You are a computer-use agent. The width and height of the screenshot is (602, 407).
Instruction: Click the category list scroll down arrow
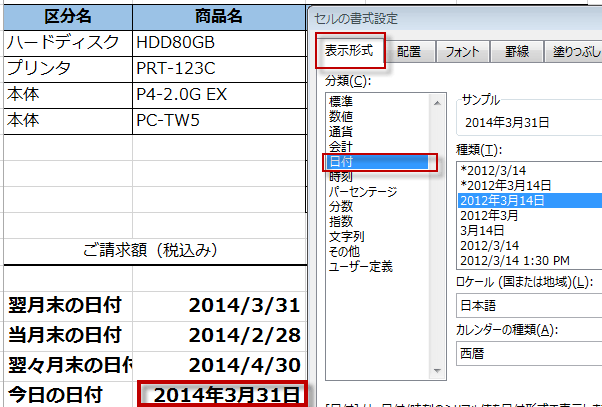[x=437, y=371]
